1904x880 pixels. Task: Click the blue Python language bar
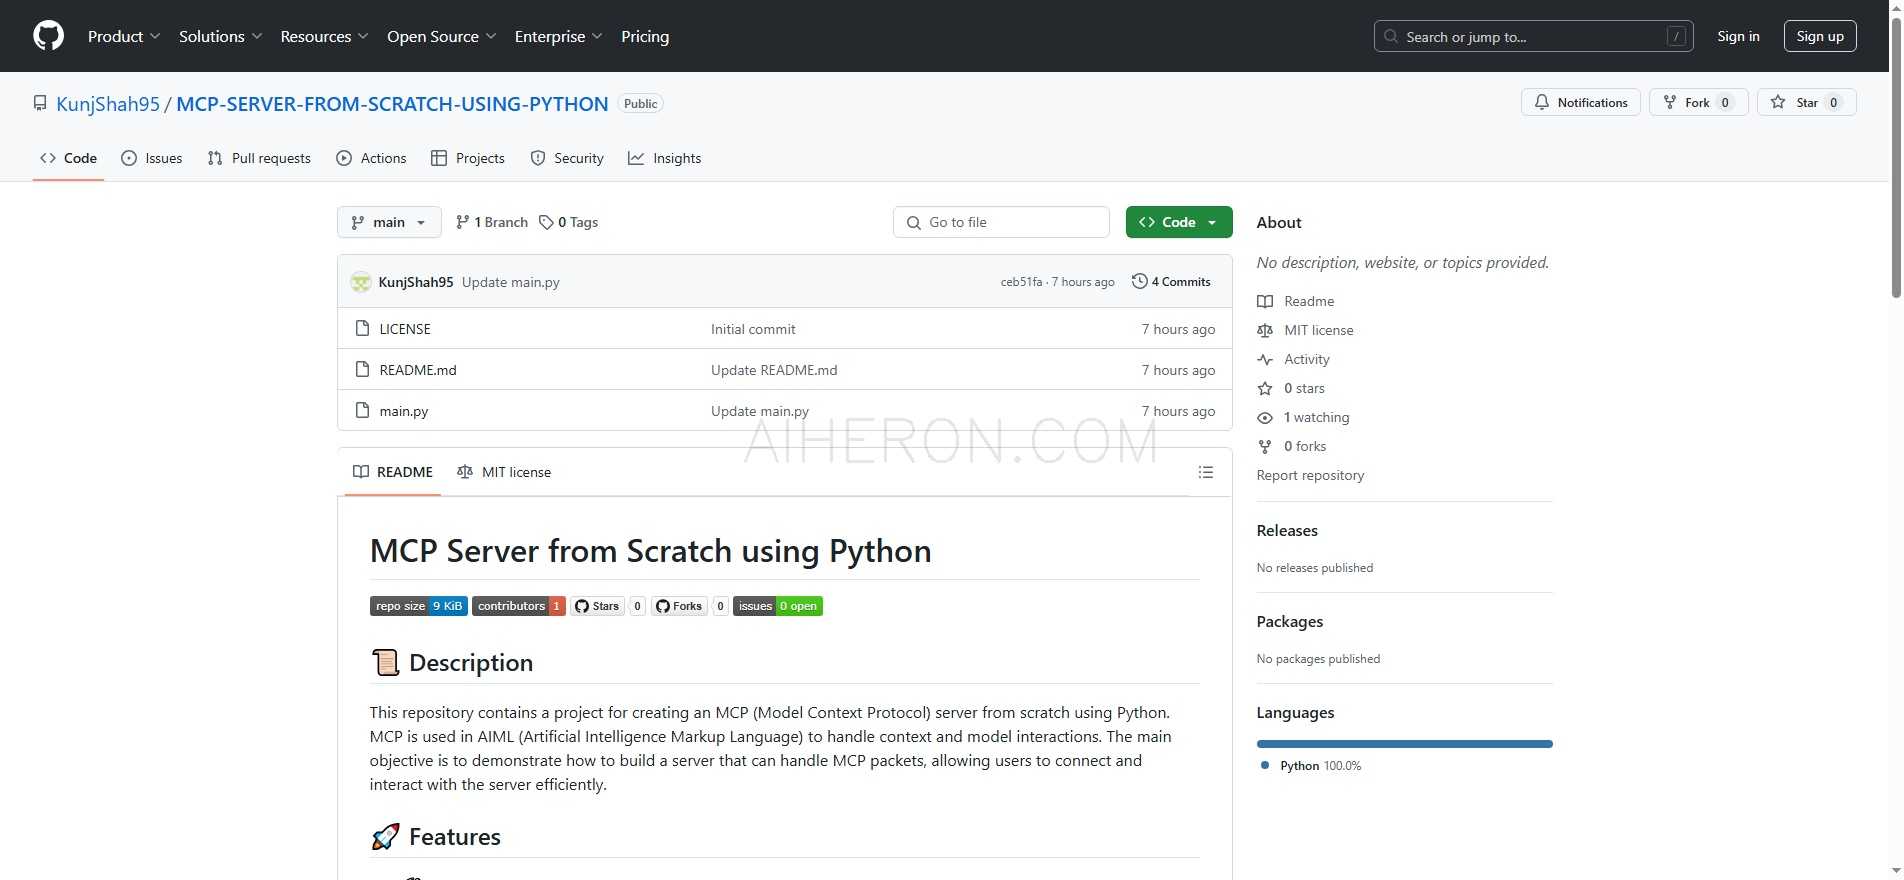click(1404, 744)
